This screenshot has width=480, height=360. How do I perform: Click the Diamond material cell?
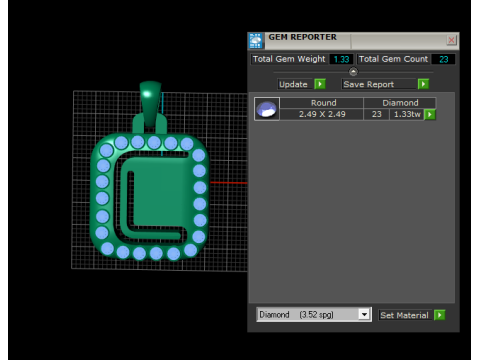tap(400, 103)
